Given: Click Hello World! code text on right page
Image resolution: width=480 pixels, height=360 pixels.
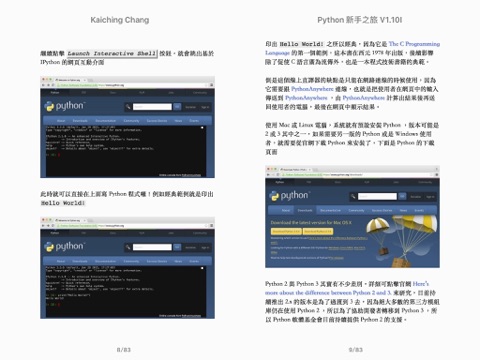Looking at the screenshot, I should click(x=302, y=44).
